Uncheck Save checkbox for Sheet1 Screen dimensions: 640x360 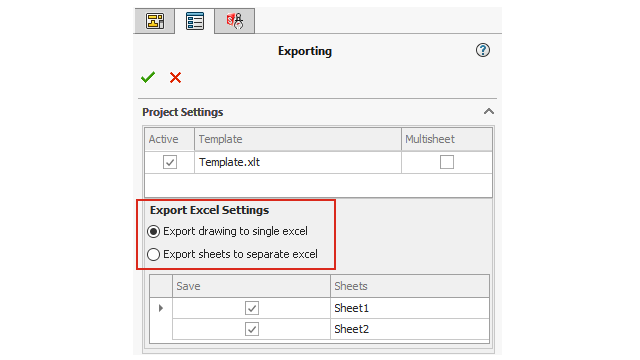252,308
